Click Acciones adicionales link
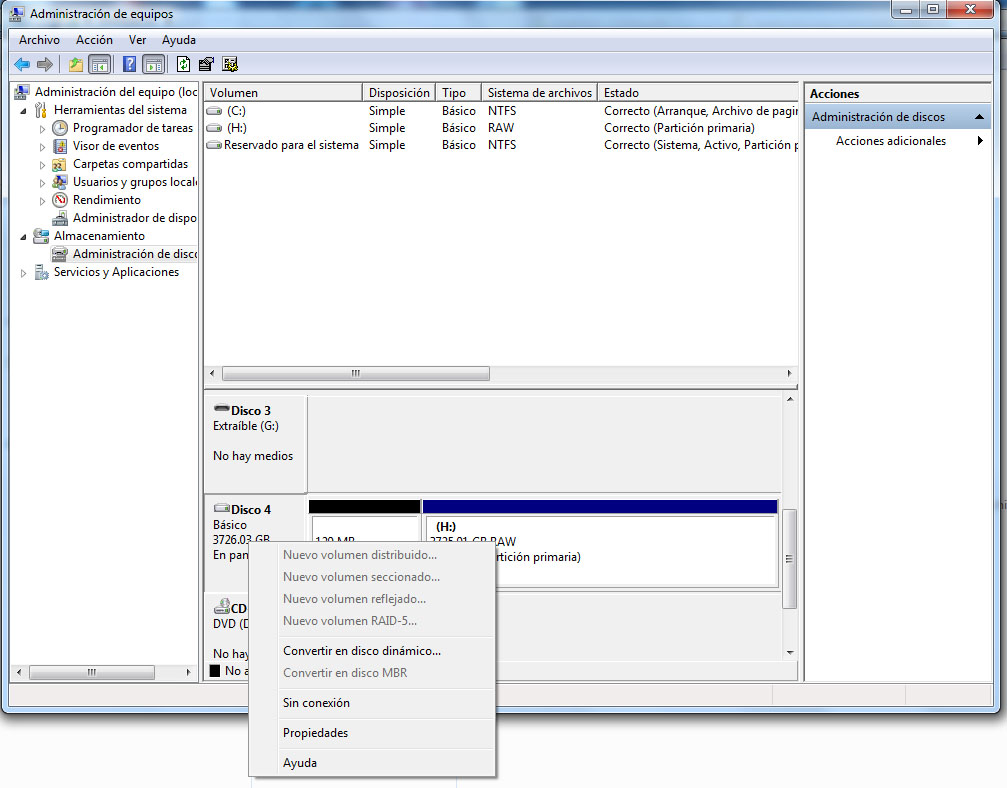The height and width of the screenshot is (788, 1007). click(x=891, y=141)
